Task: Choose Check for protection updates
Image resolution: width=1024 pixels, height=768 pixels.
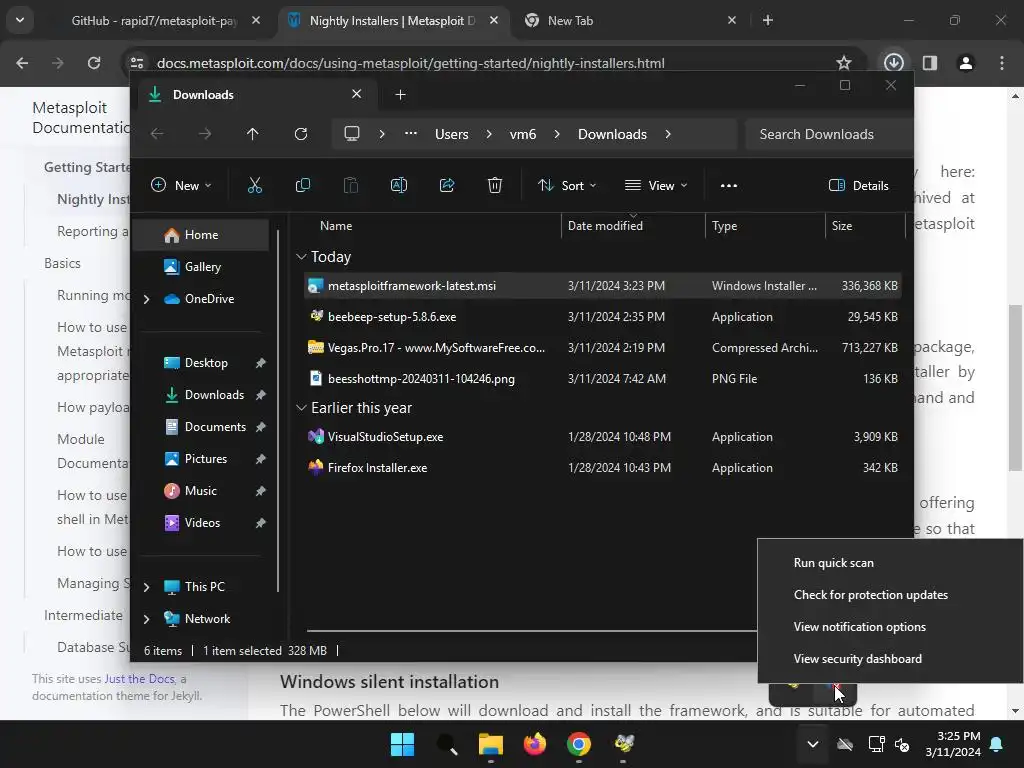Action: pos(871,595)
